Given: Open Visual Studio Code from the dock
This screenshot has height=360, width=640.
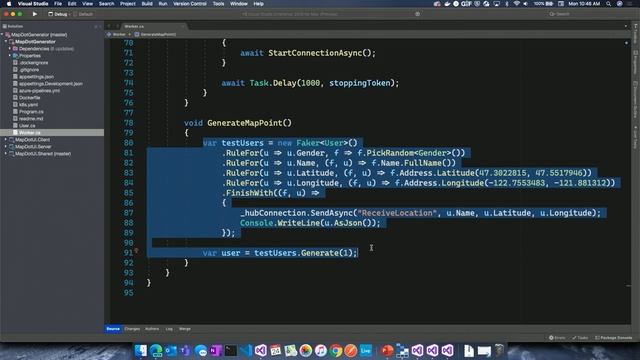Looking at the screenshot, I should coord(246,350).
